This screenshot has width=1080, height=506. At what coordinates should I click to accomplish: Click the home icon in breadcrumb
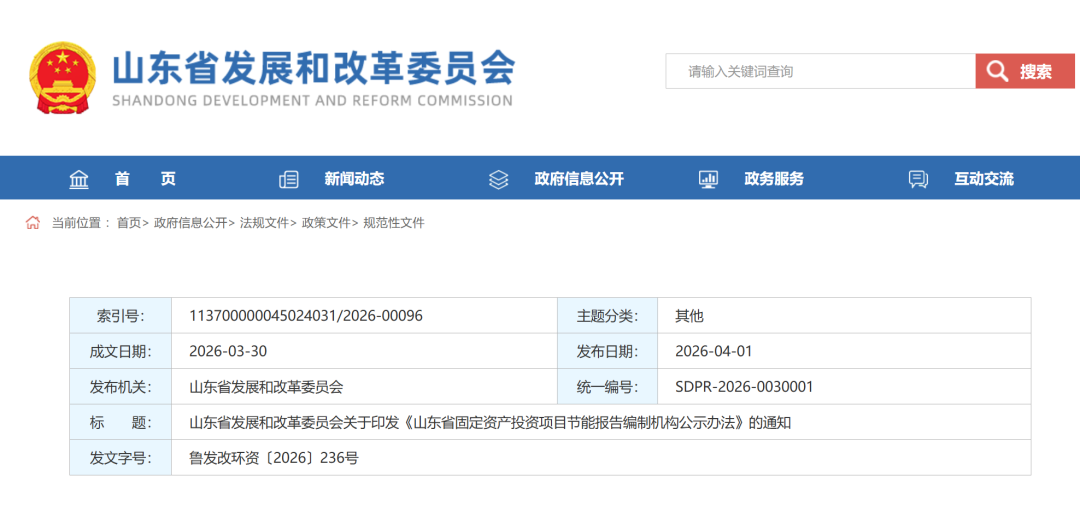click(33, 223)
